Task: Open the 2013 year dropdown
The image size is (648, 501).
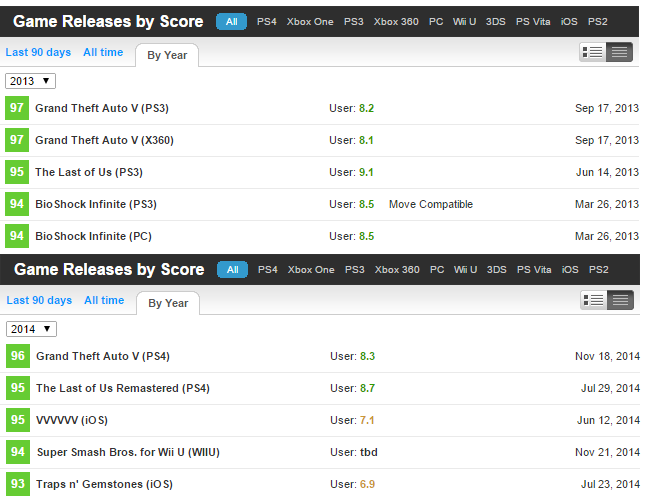Action: [x=30, y=81]
